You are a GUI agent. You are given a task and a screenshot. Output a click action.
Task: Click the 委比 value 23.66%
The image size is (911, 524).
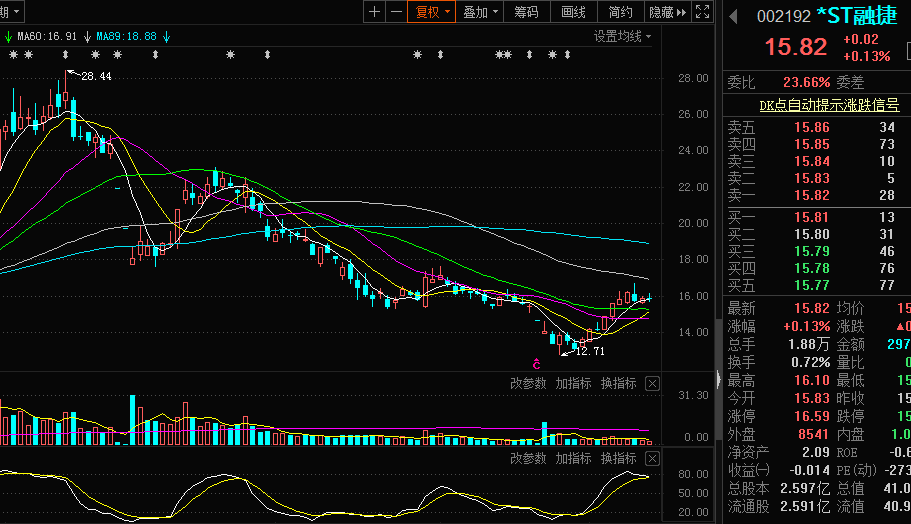(806, 82)
